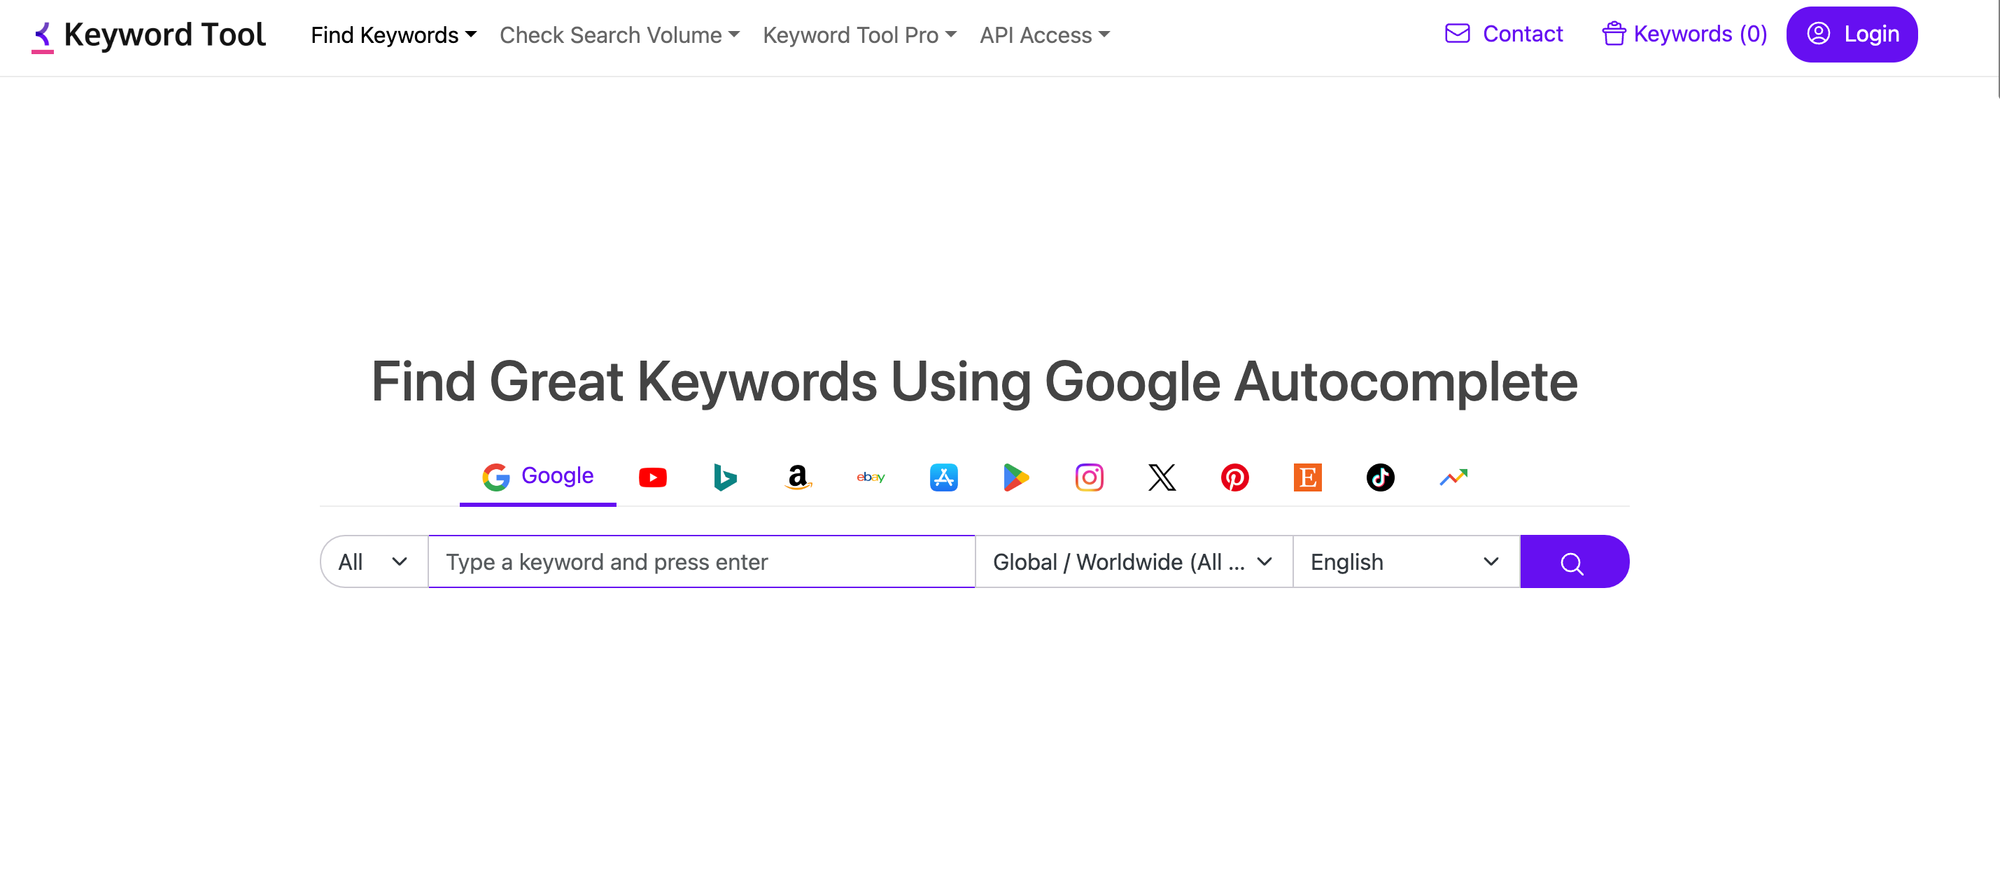Open the Google Trends tab

[1453, 478]
